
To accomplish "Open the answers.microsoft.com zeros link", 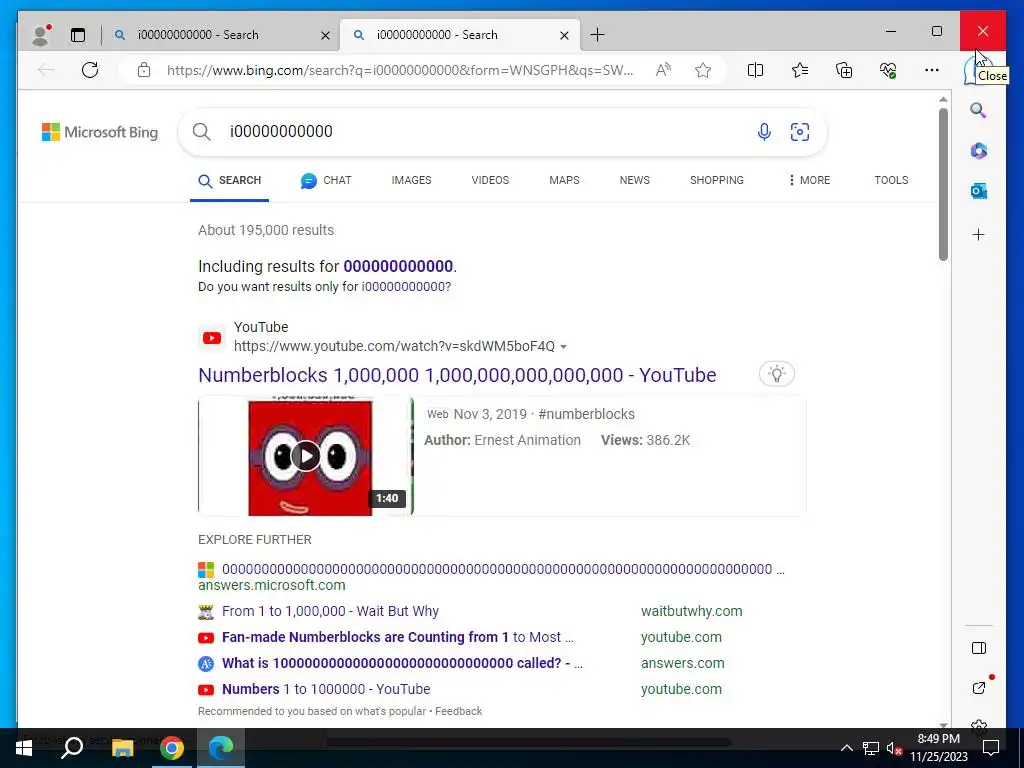I will [x=503, y=569].
